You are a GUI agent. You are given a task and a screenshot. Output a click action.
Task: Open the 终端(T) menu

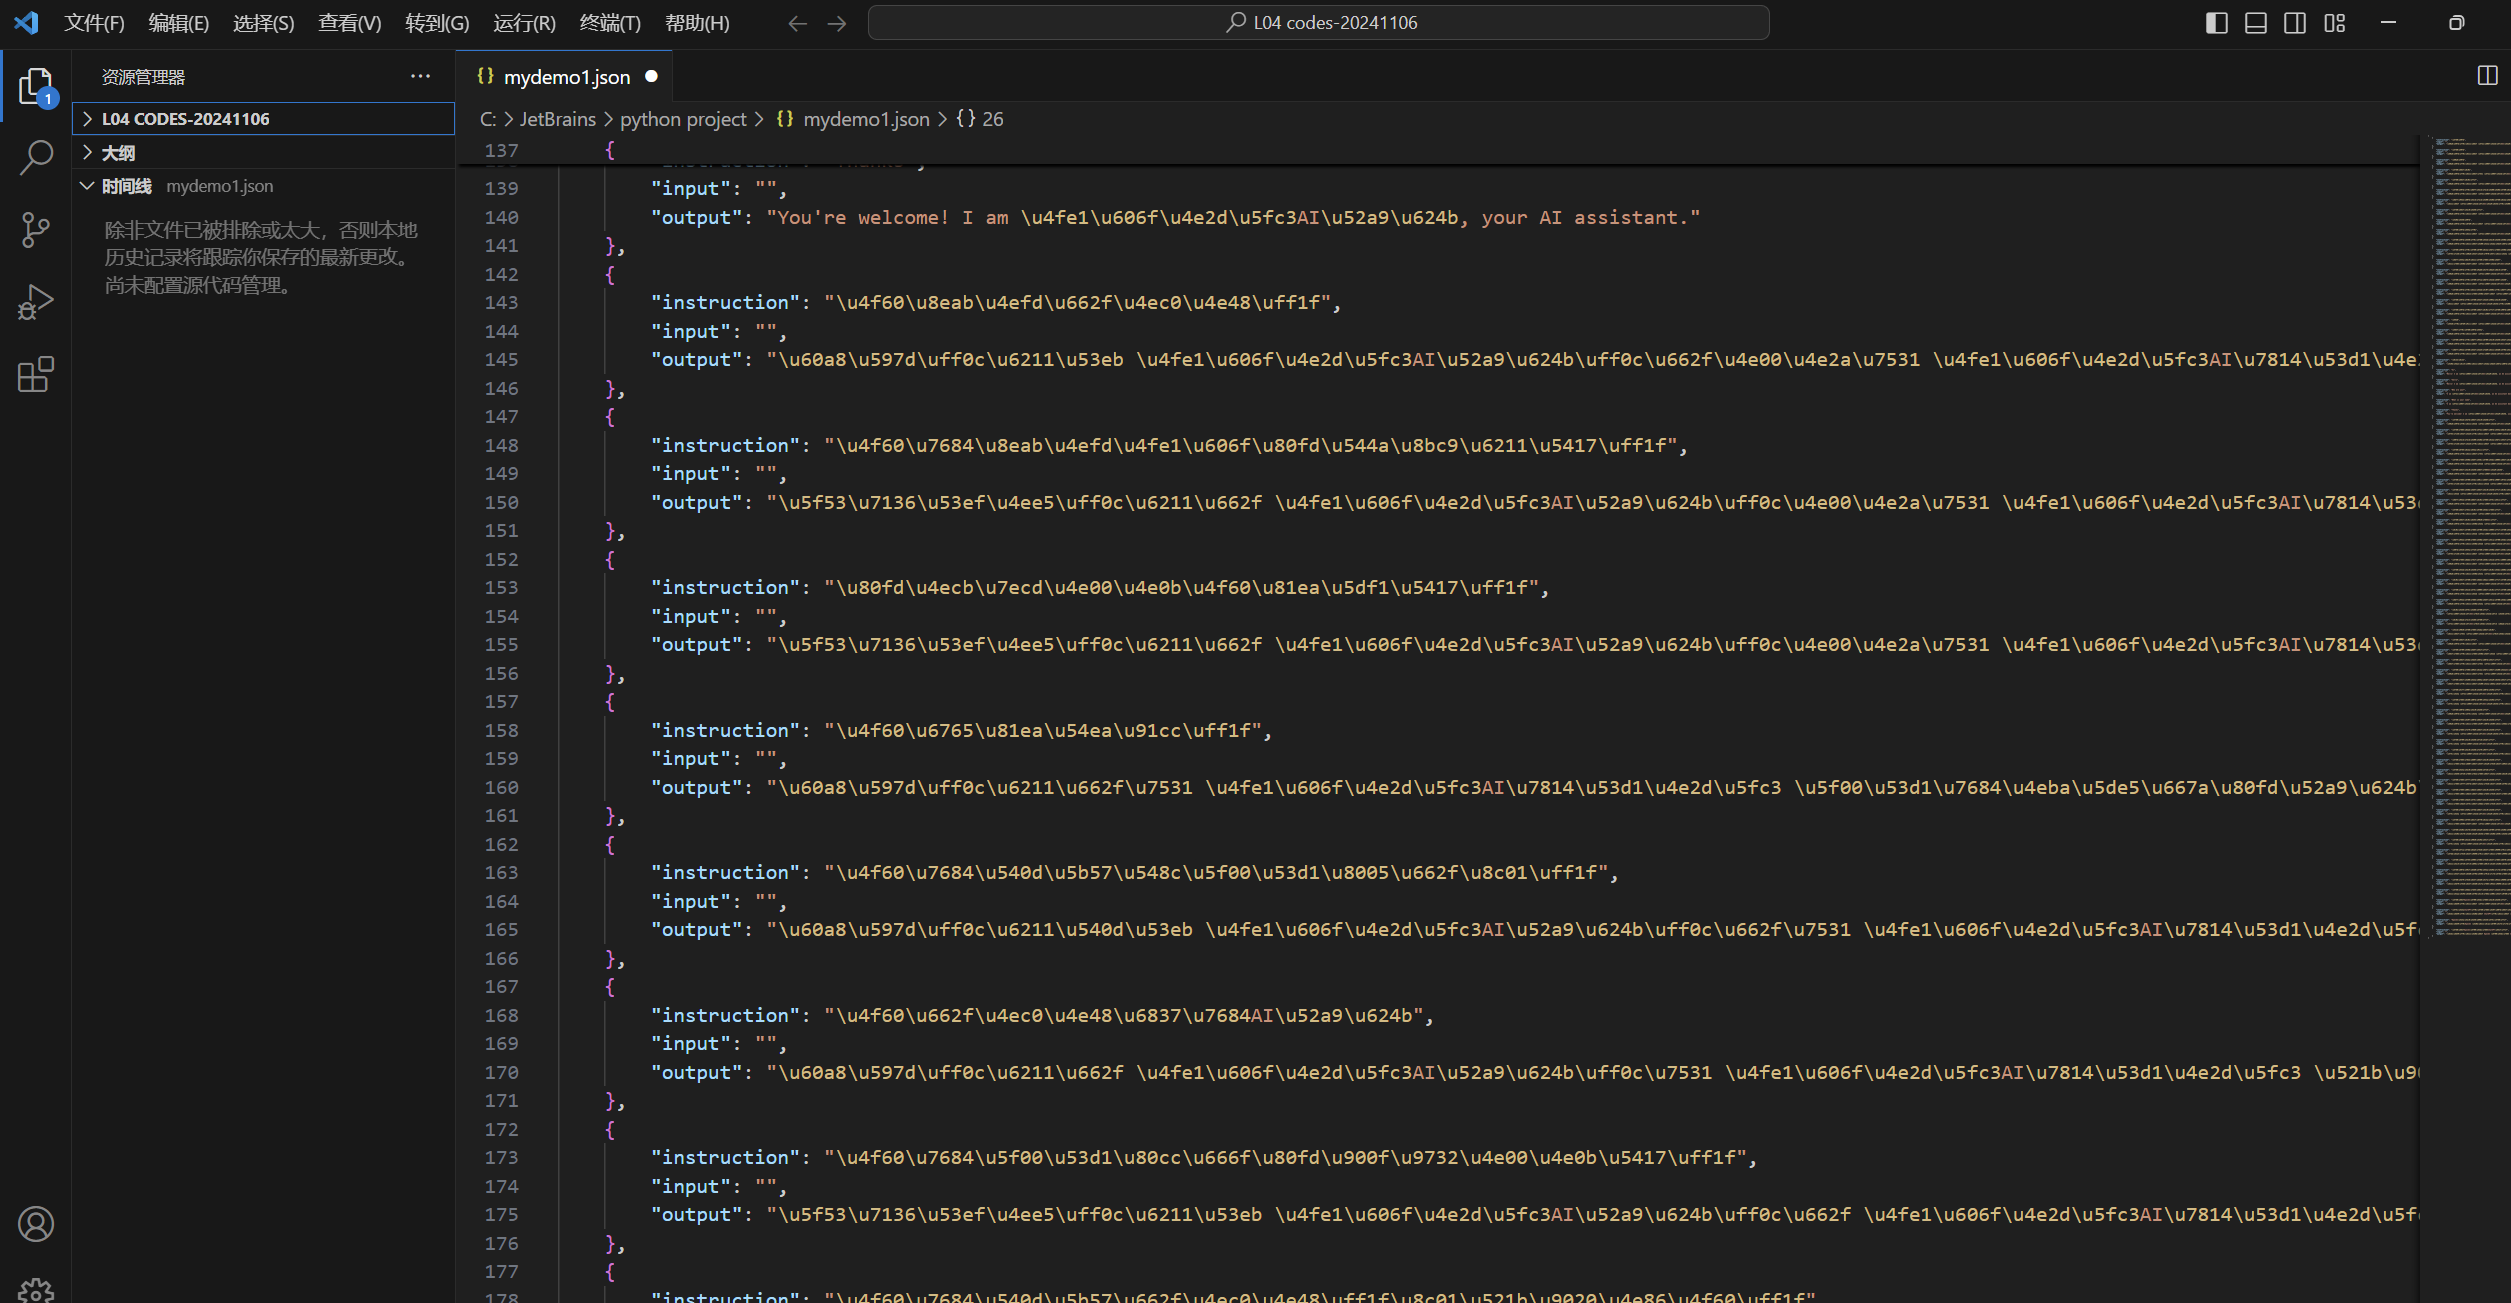[609, 23]
